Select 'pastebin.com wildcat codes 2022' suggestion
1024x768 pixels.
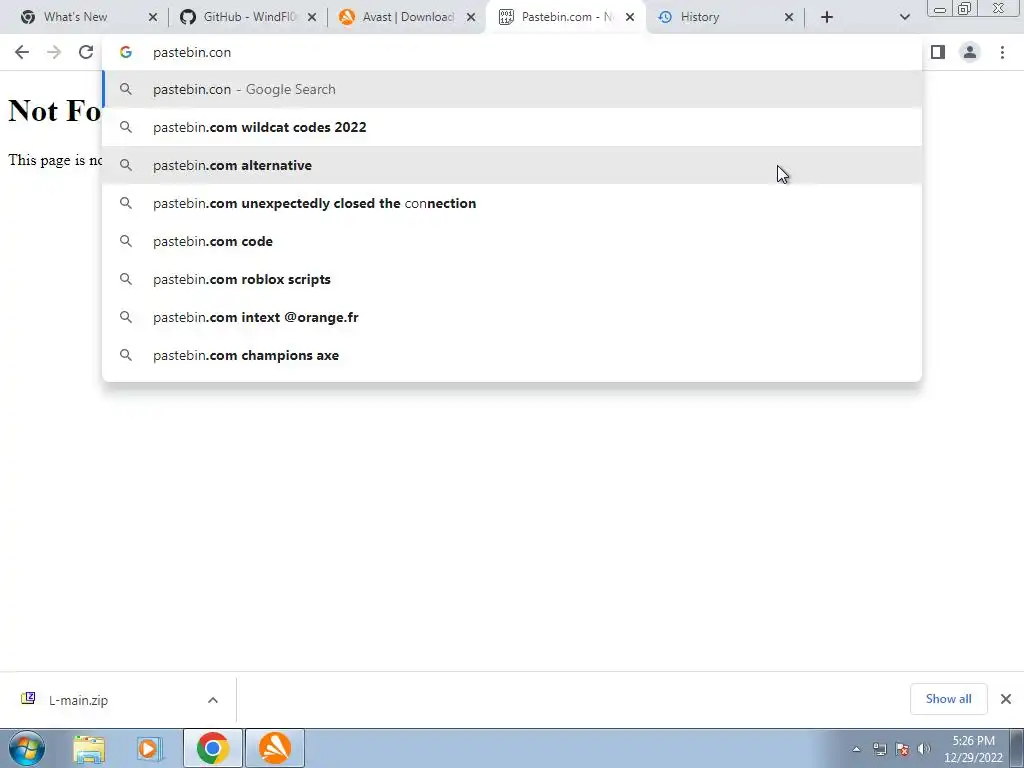click(512, 127)
